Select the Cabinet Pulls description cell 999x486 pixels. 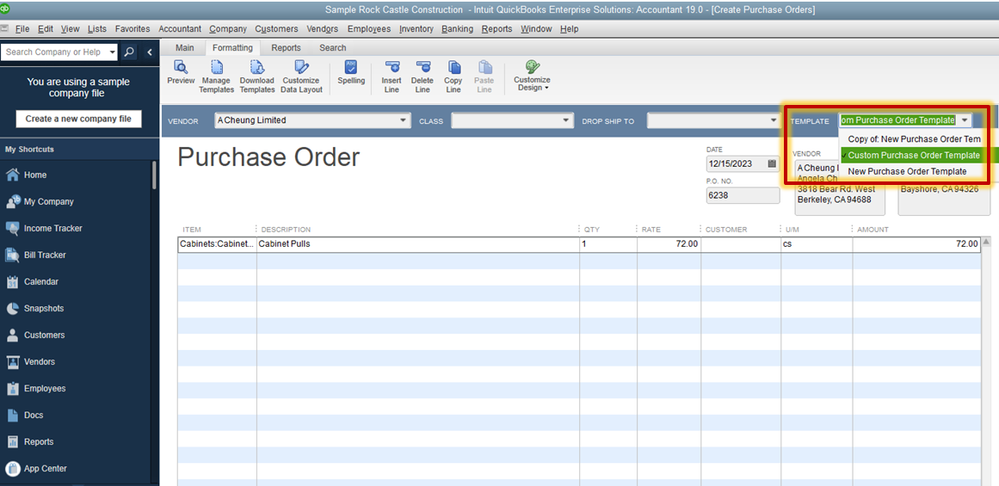click(418, 244)
